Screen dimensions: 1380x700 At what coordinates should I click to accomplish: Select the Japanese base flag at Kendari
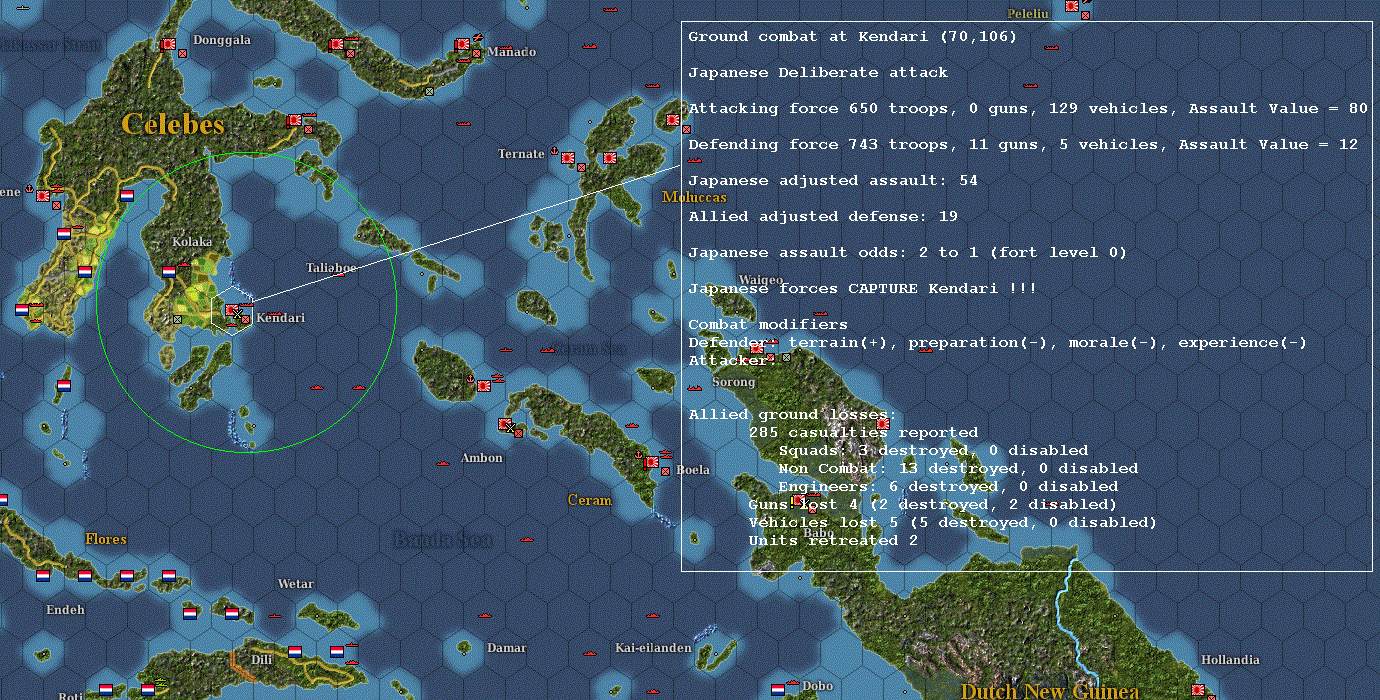pyautogui.click(x=232, y=311)
